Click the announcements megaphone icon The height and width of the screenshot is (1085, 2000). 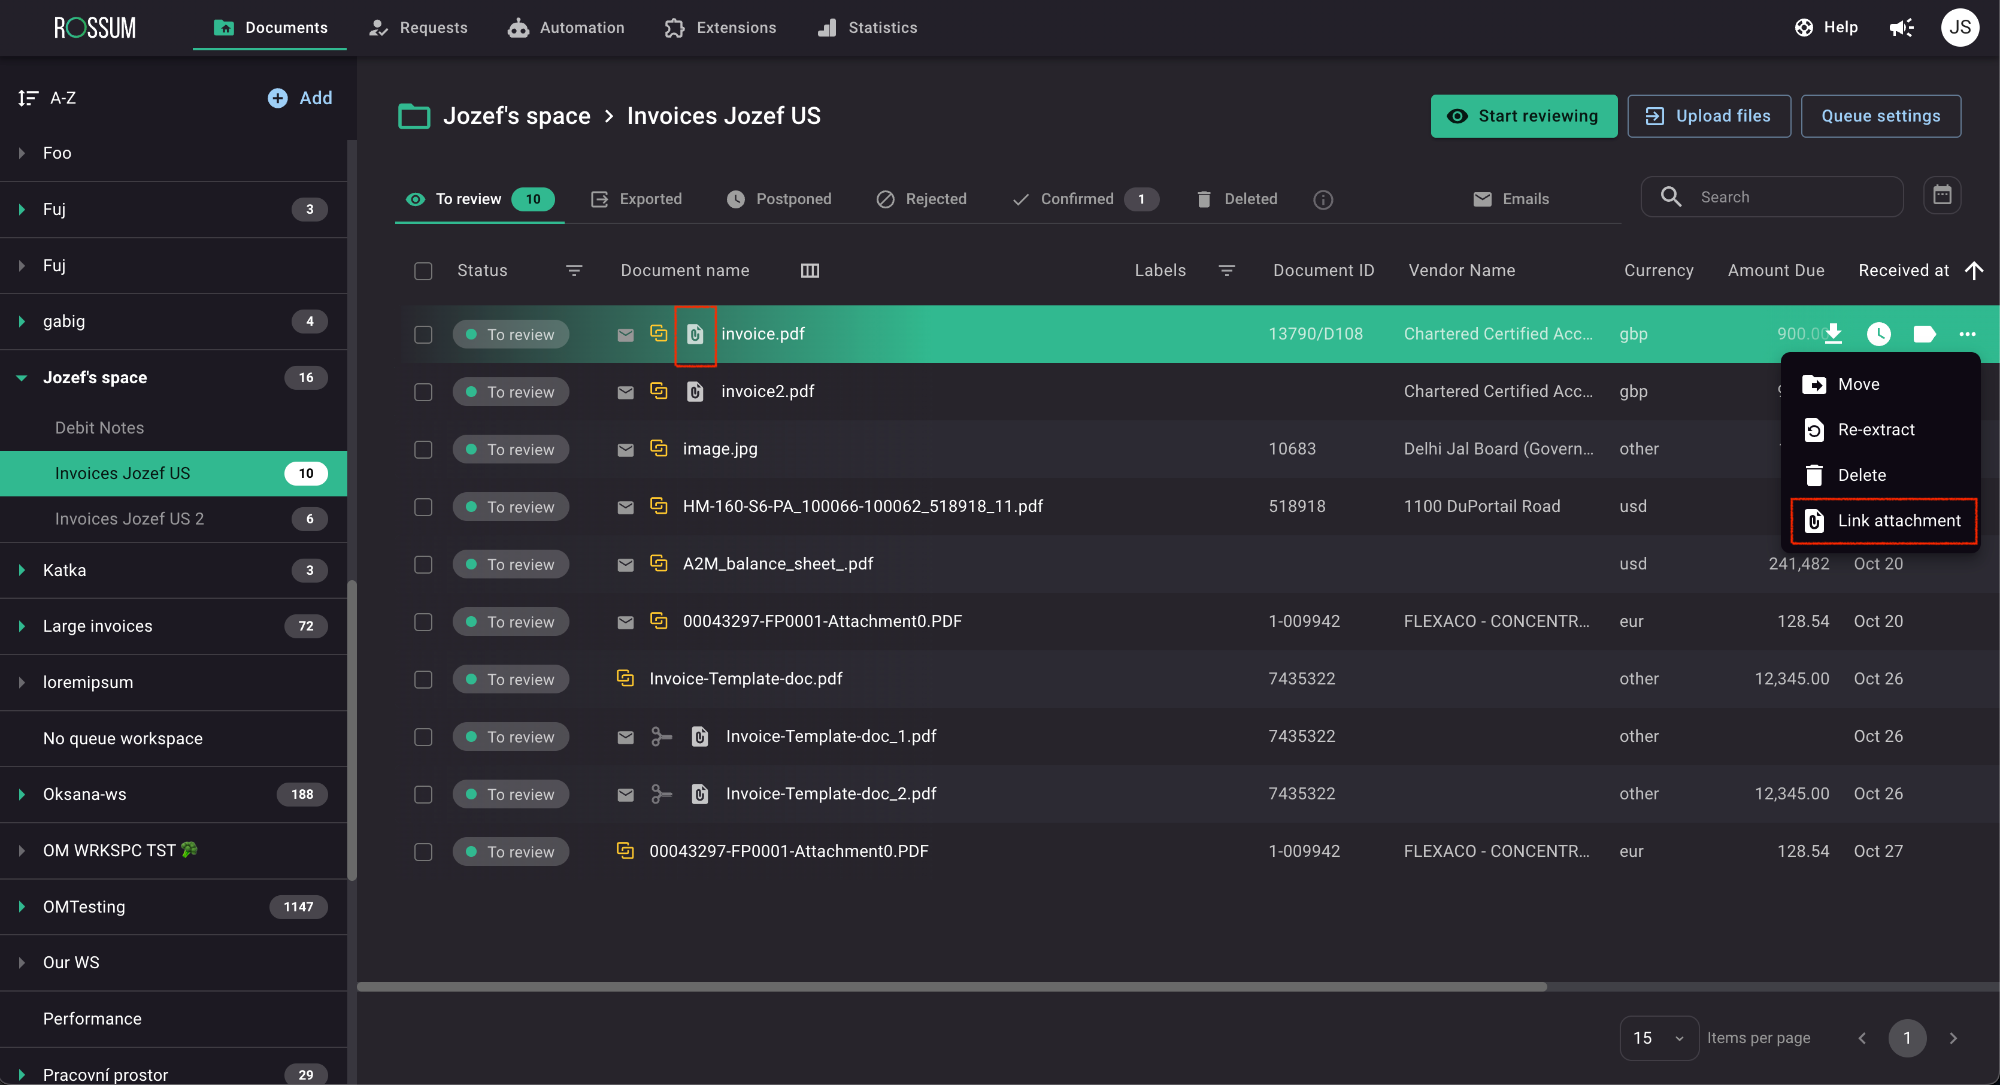point(1901,28)
